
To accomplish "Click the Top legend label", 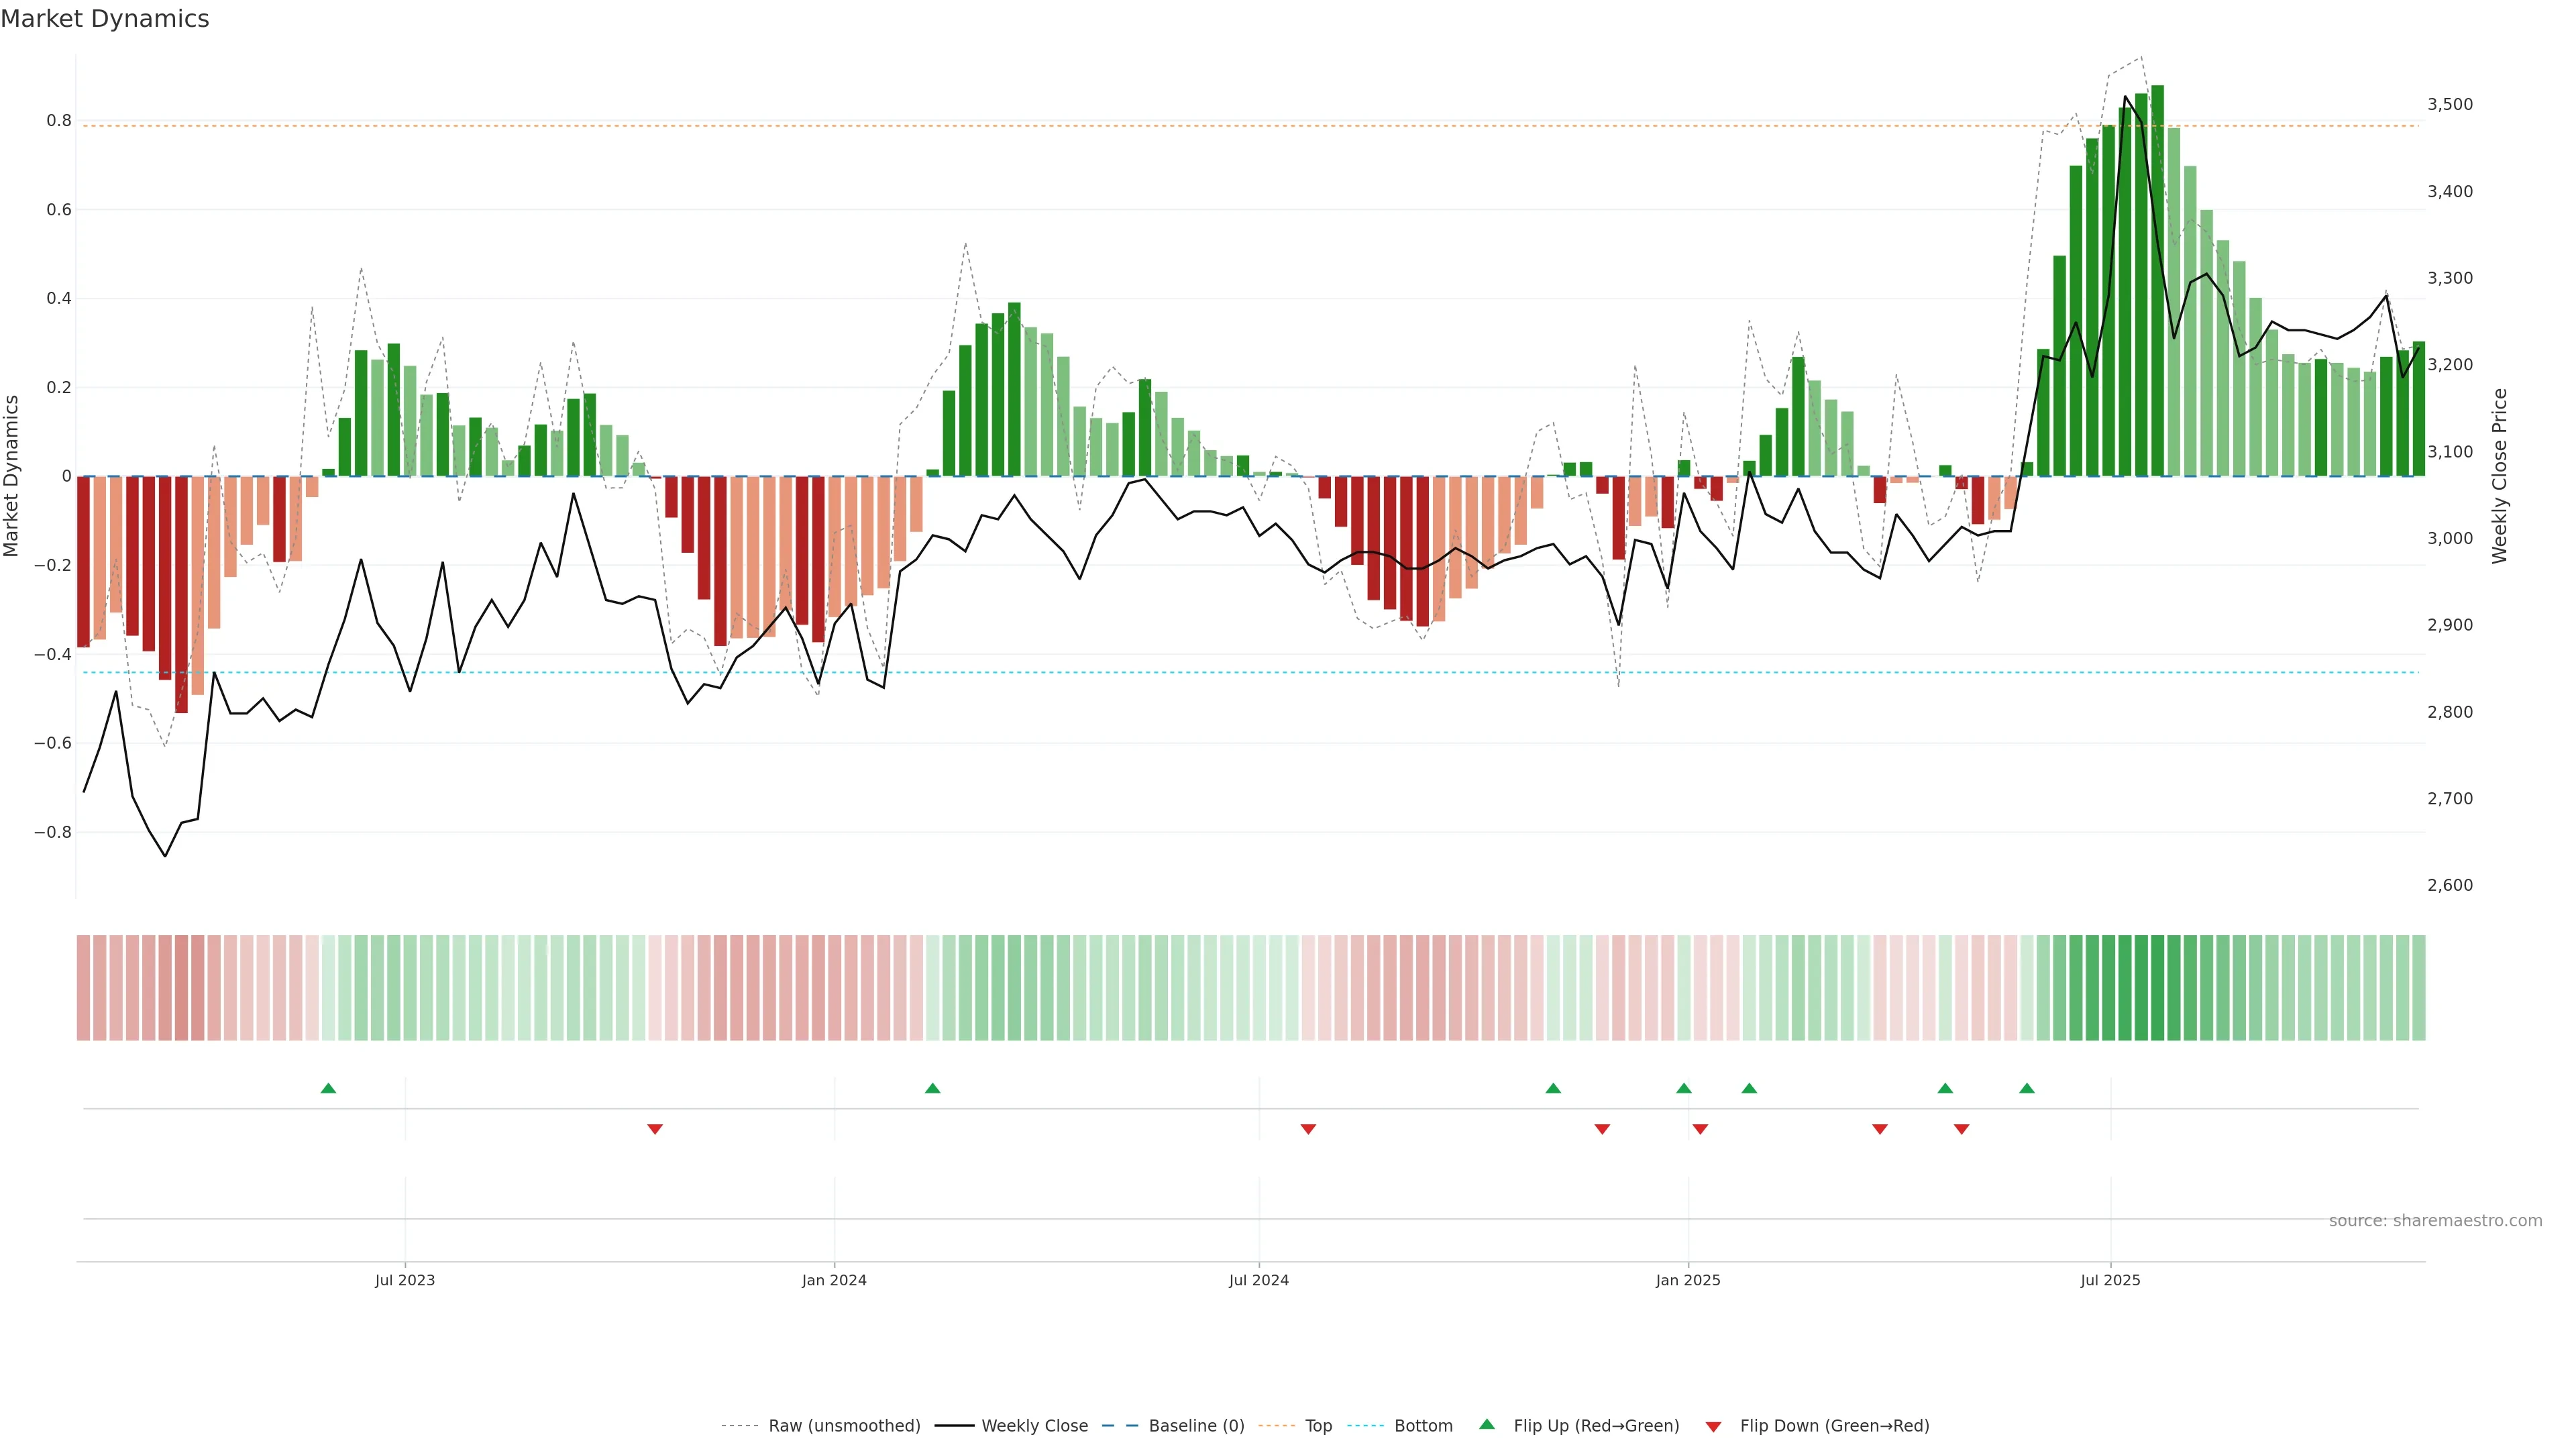I will click(x=1318, y=1426).
